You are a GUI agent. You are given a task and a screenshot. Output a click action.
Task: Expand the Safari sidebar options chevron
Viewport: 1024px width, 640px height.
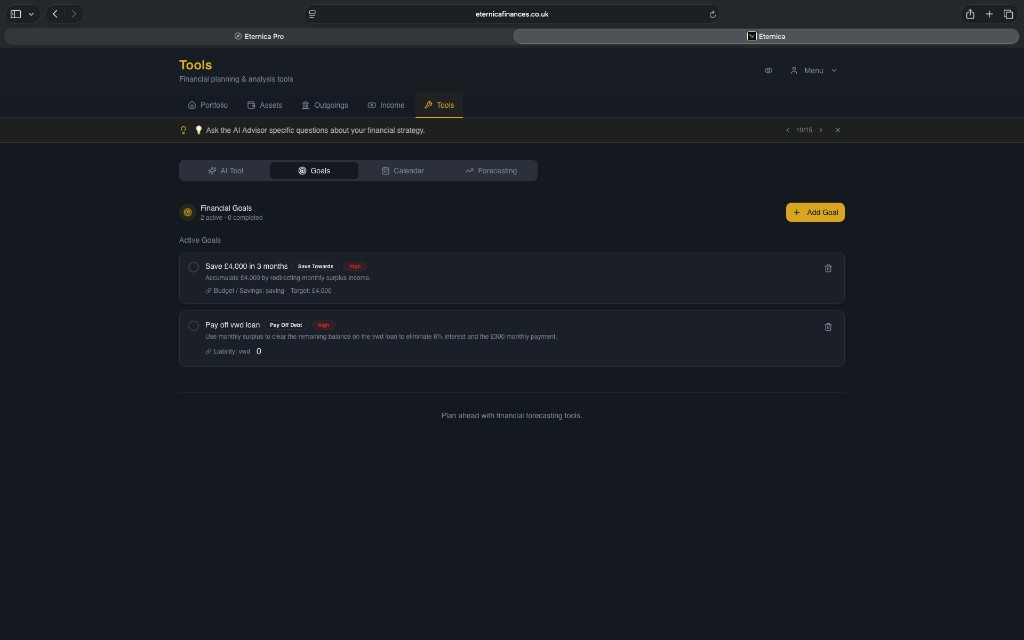31,14
